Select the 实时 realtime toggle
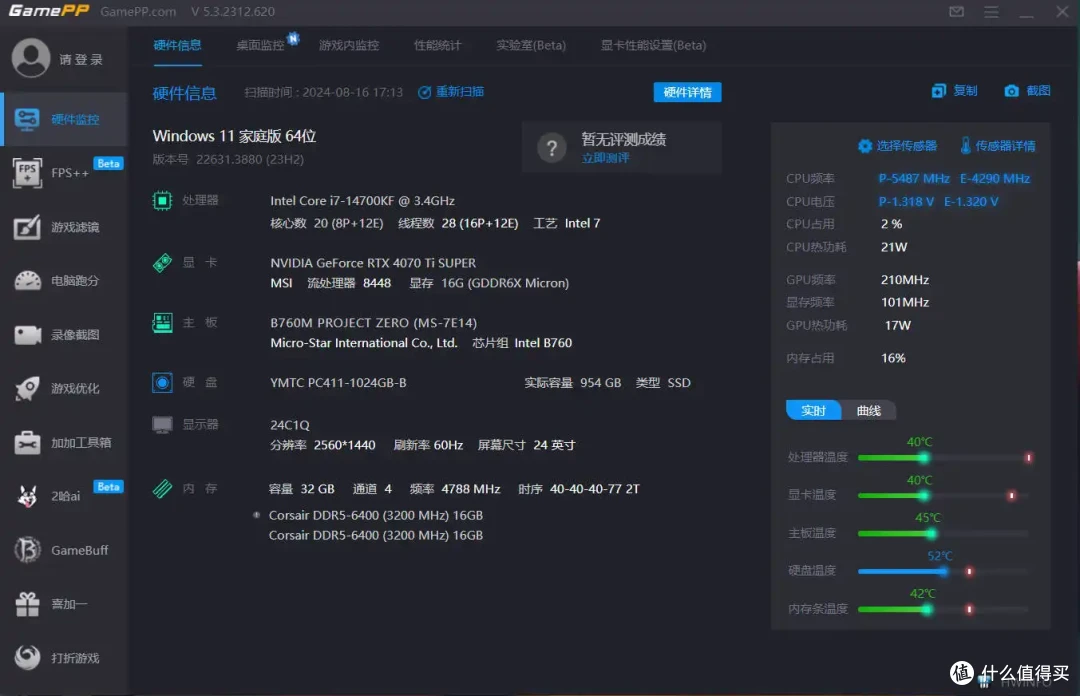Image resolution: width=1080 pixels, height=696 pixels. point(813,411)
